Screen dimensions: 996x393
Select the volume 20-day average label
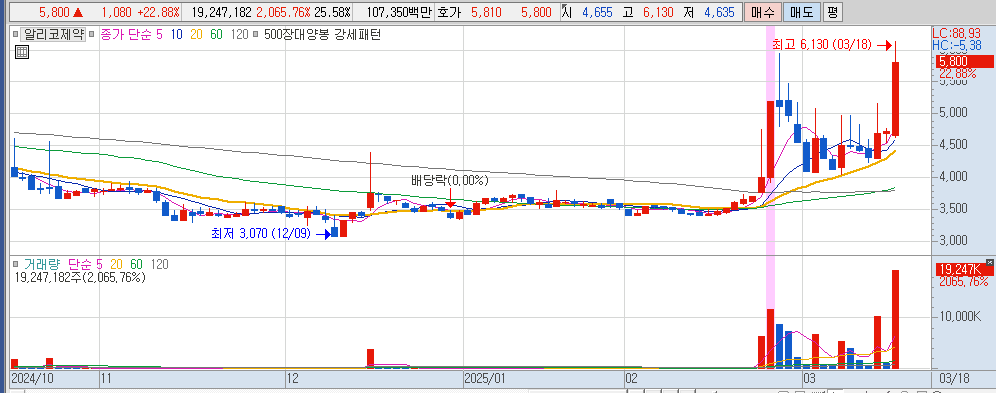pyautogui.click(x=117, y=263)
